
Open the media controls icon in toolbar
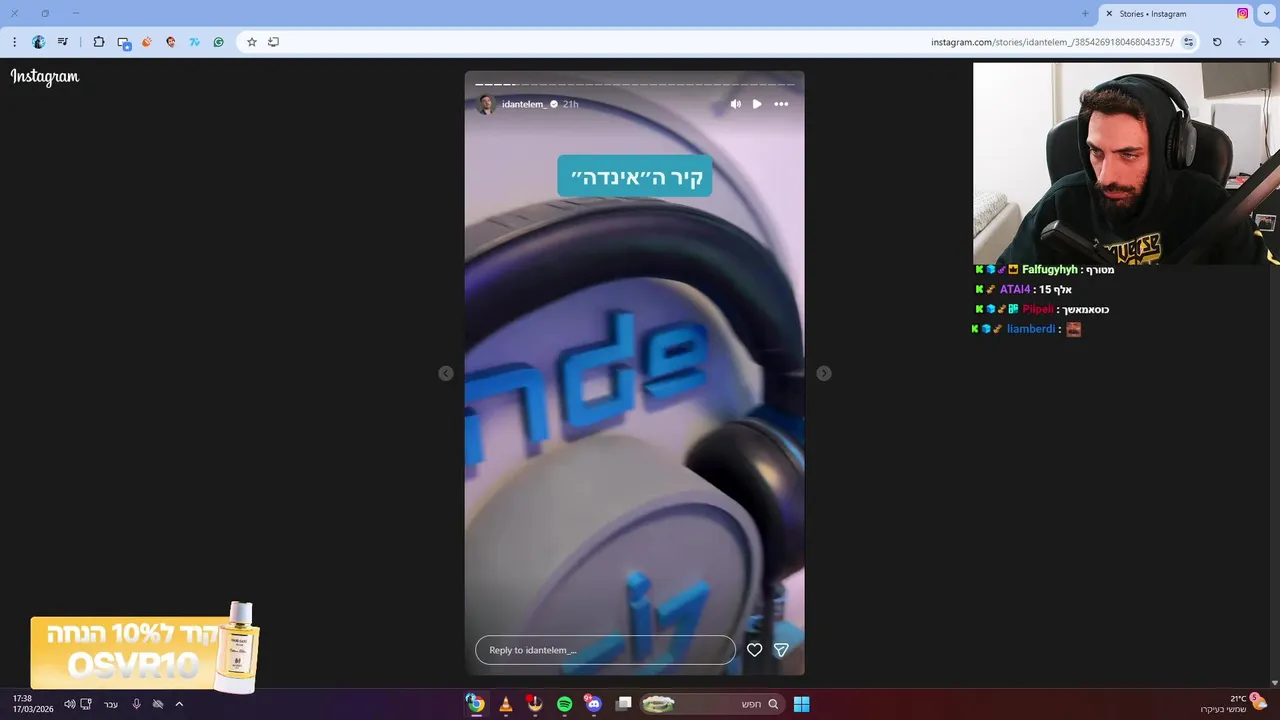tap(63, 42)
